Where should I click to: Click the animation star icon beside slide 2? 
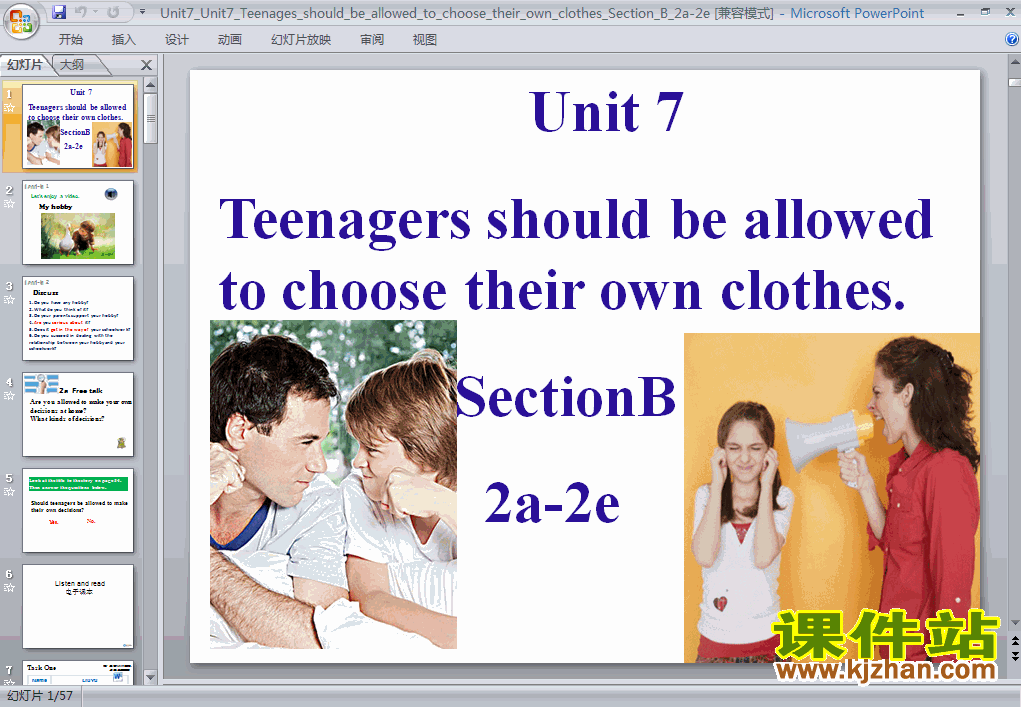[x=9, y=204]
